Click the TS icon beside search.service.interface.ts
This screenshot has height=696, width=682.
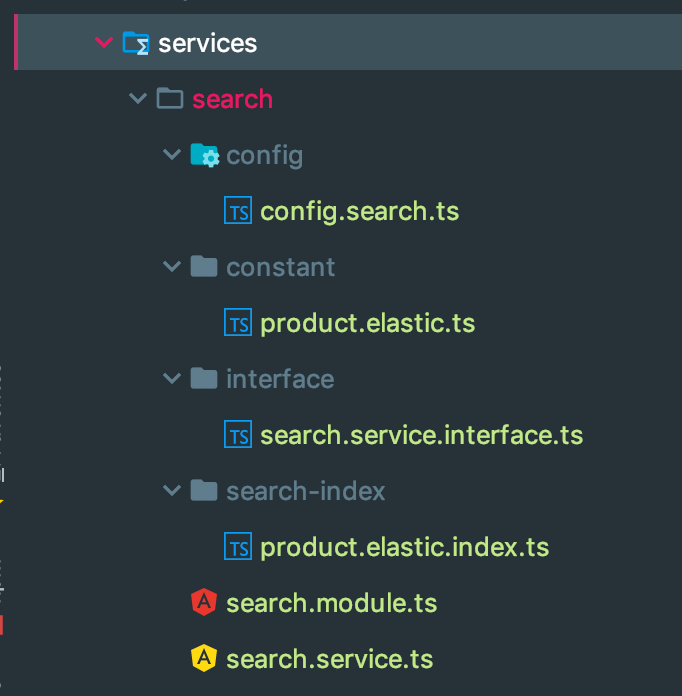pos(238,436)
